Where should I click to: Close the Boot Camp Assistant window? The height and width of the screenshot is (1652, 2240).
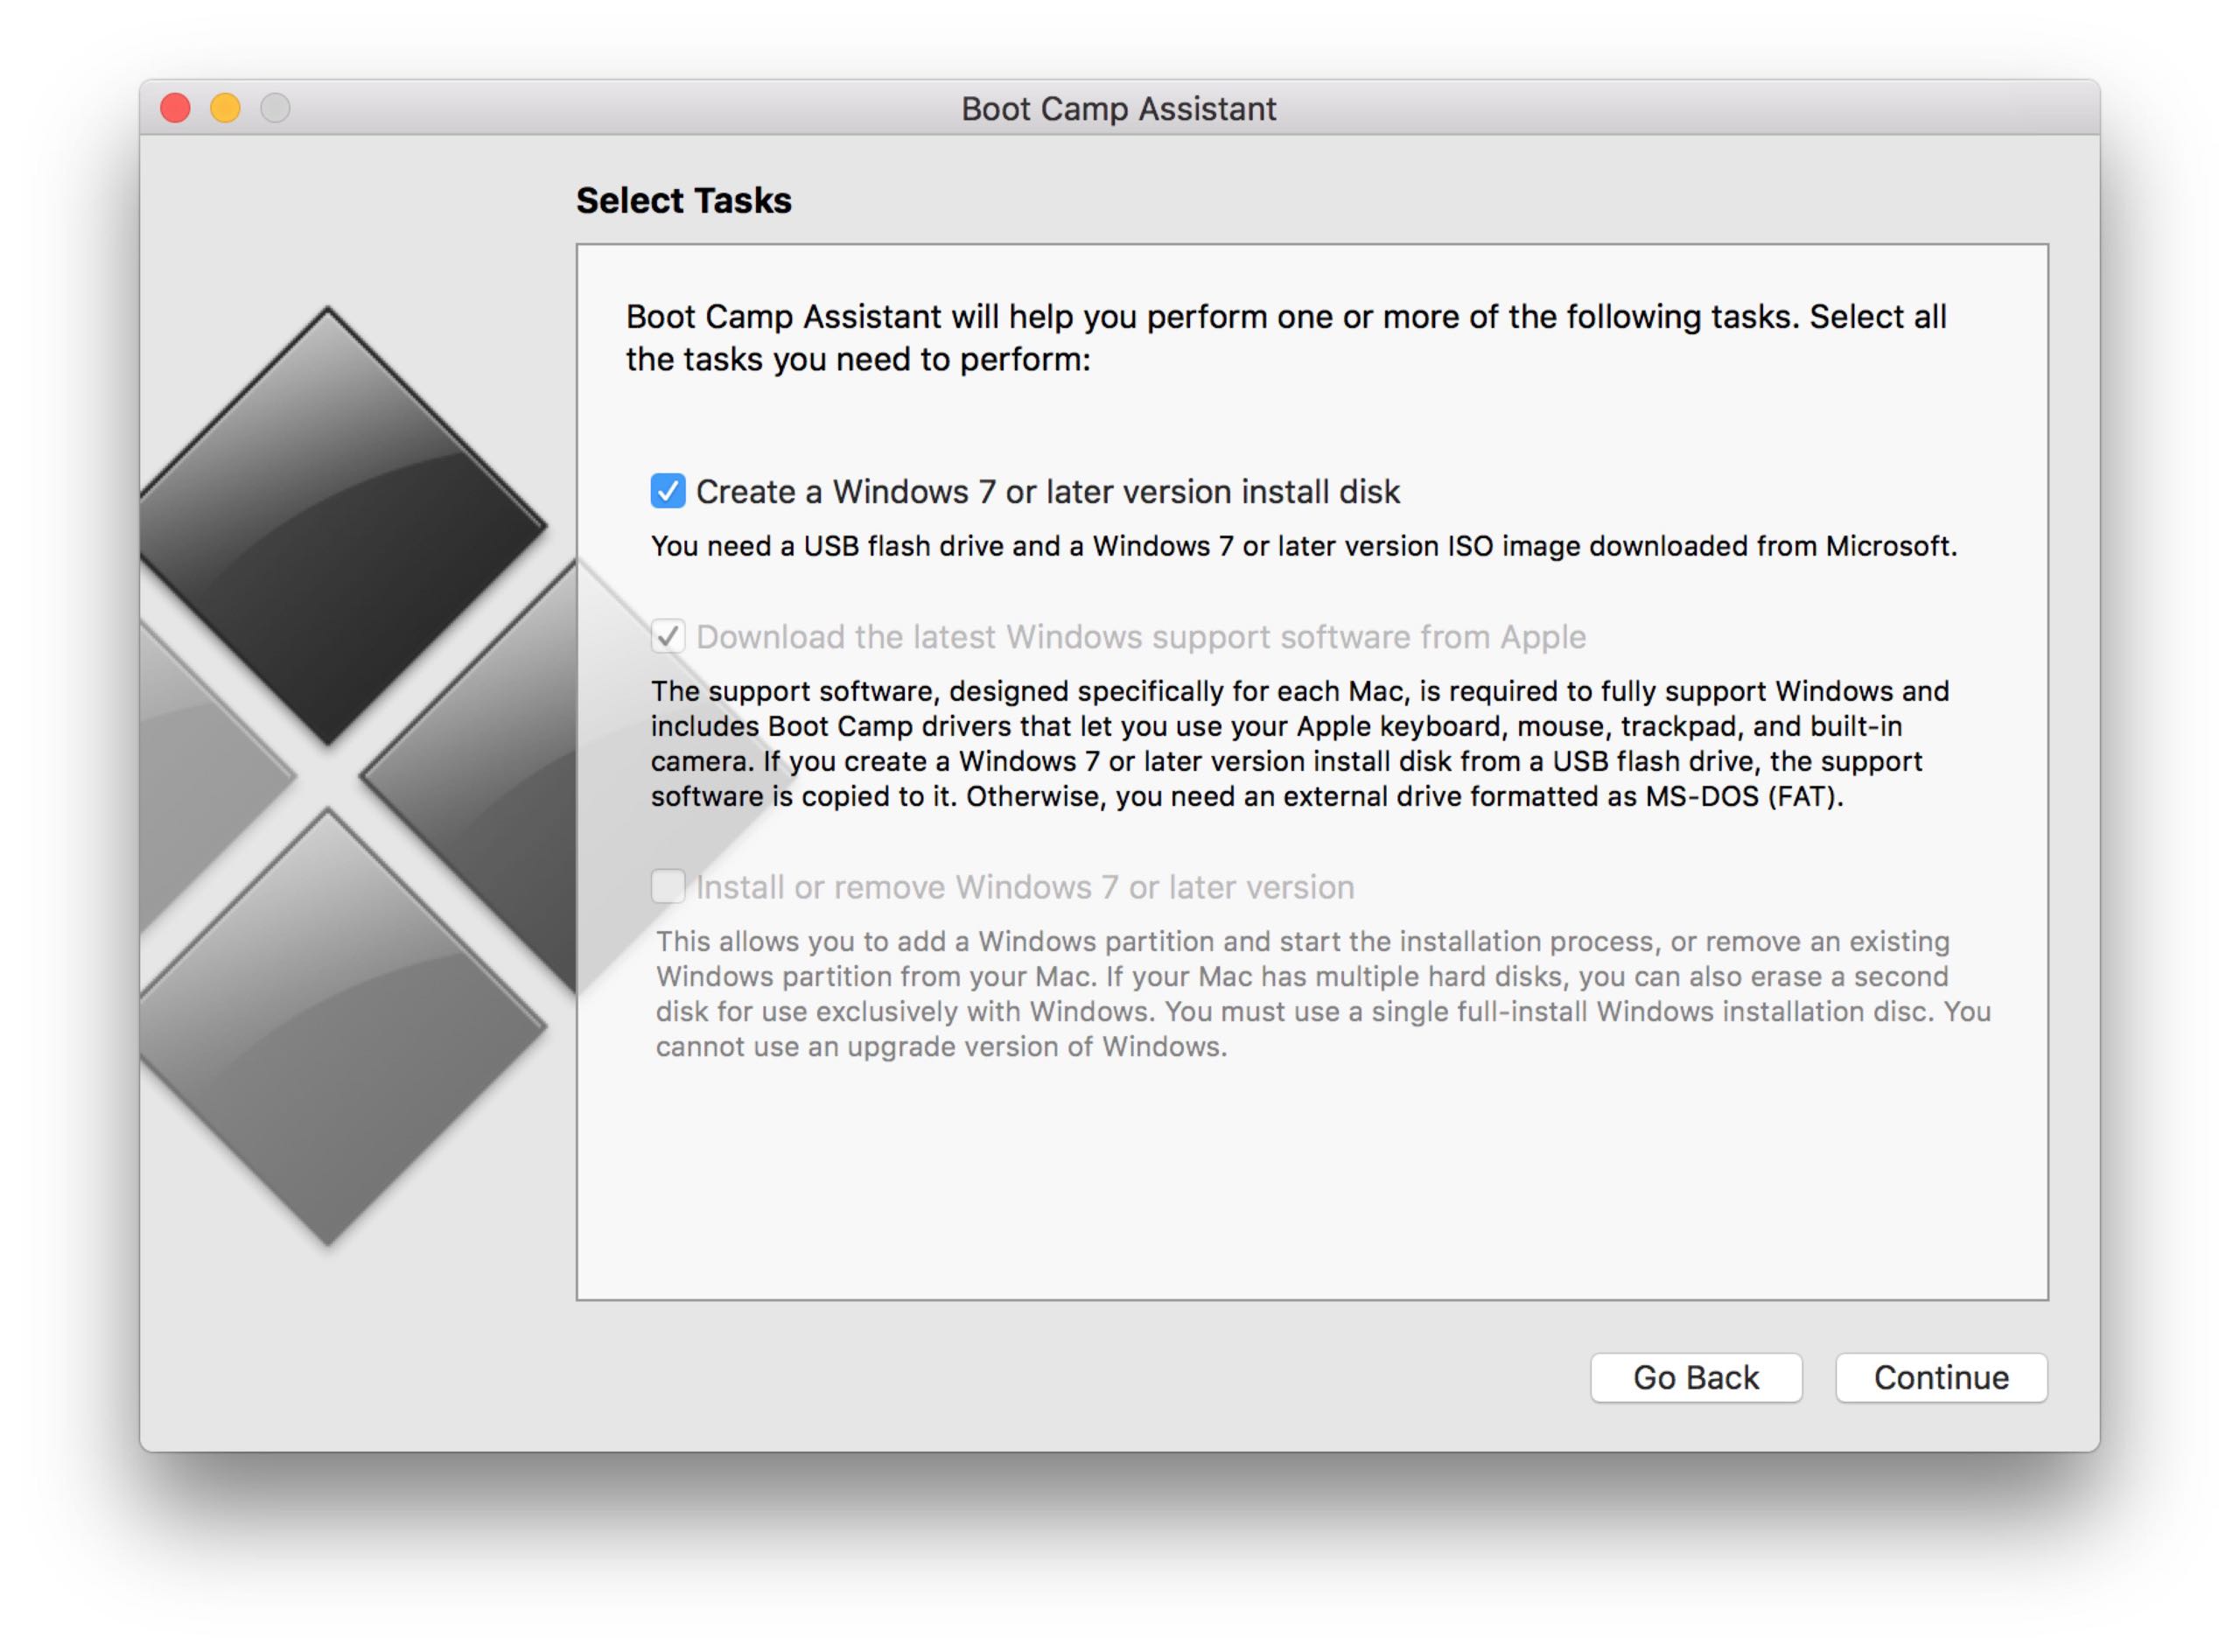(176, 108)
